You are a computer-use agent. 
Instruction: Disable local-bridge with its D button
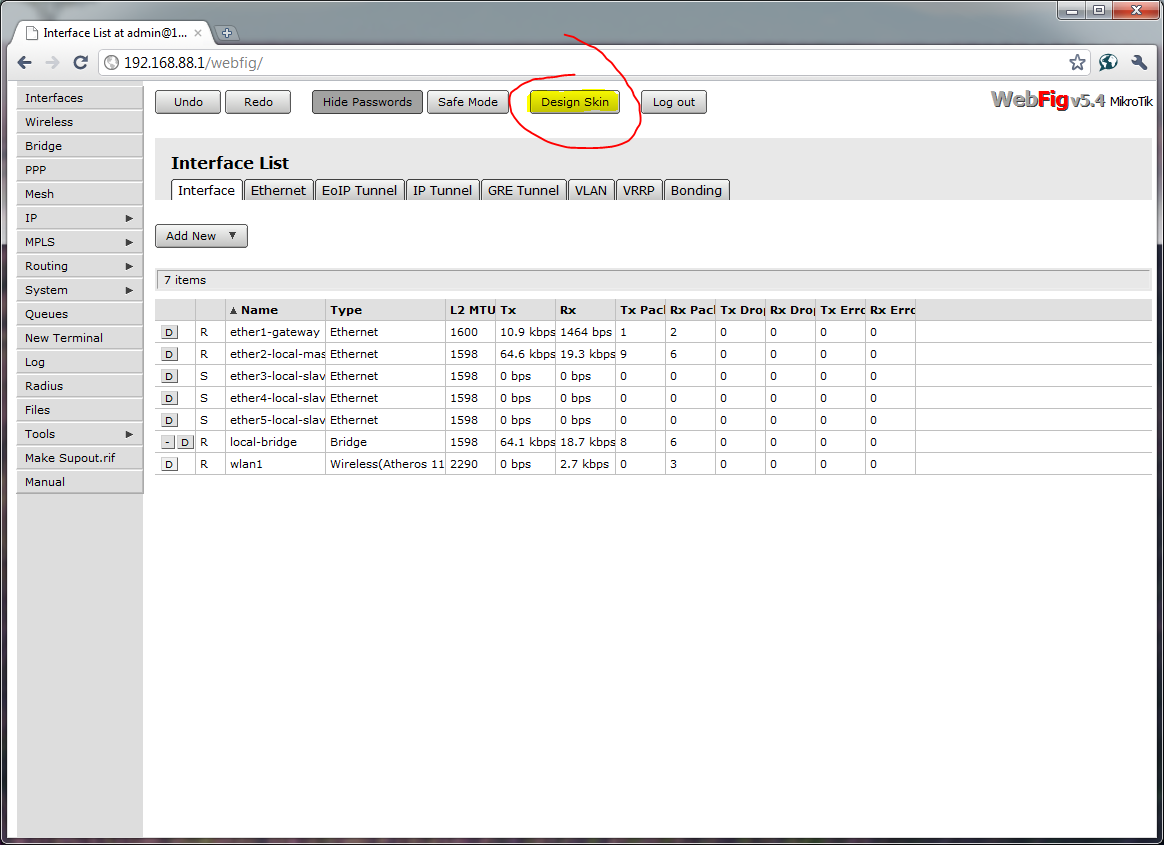185,443
